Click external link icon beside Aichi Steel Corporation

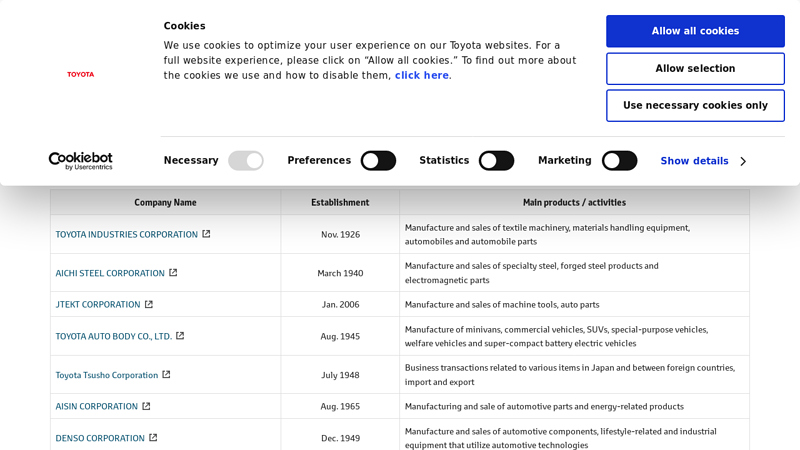[173, 273]
